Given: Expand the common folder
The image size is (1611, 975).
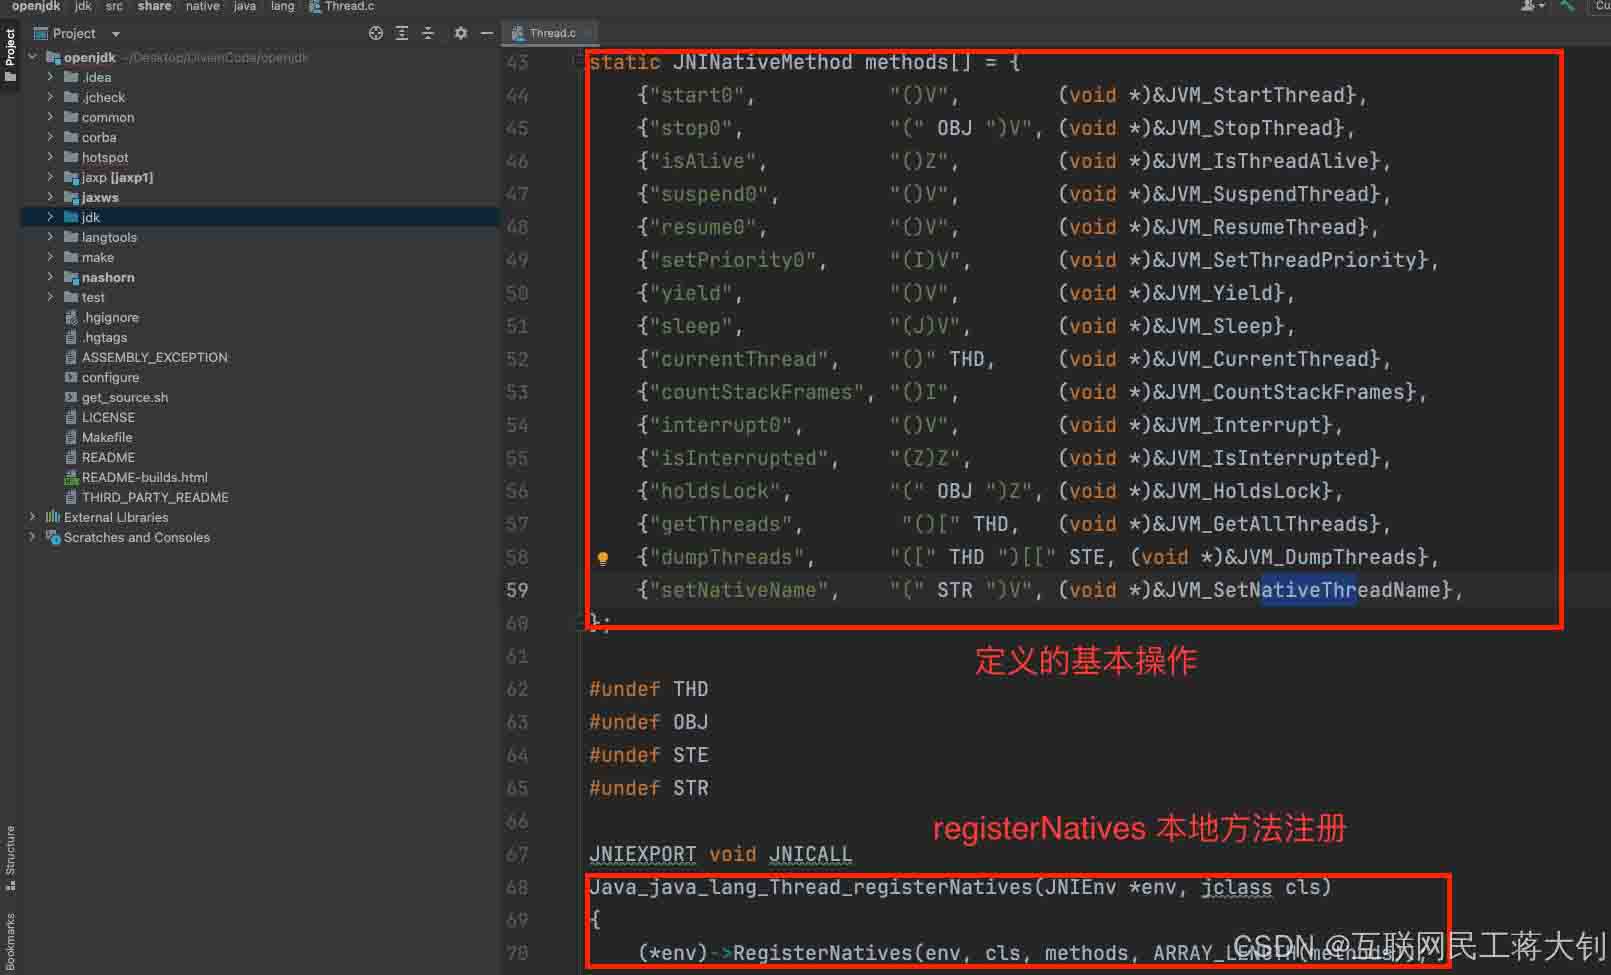Looking at the screenshot, I should (50, 117).
